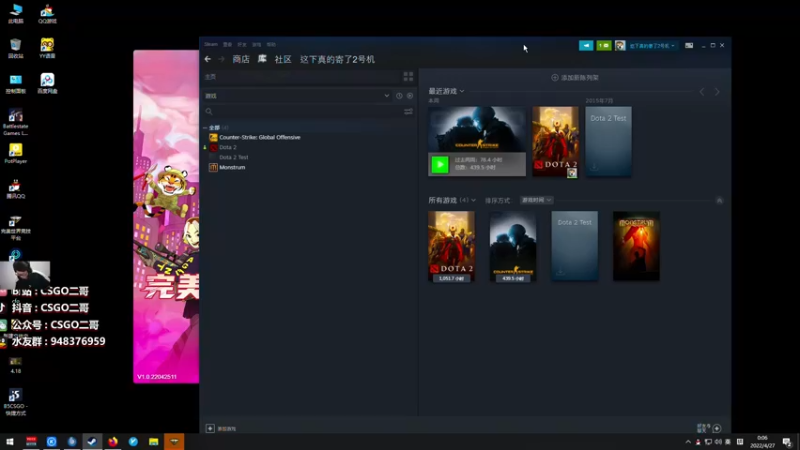This screenshot has height=450, width=800.
Task: Open the YY语音 desktop shortcut
Action: click(x=47, y=48)
